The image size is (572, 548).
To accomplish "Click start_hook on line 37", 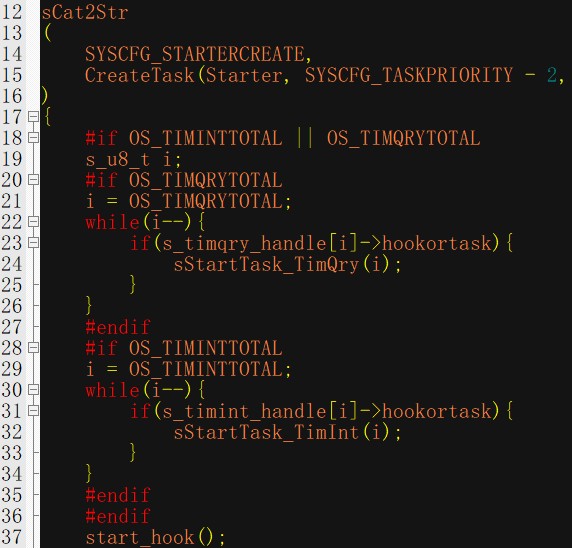I will [x=139, y=538].
